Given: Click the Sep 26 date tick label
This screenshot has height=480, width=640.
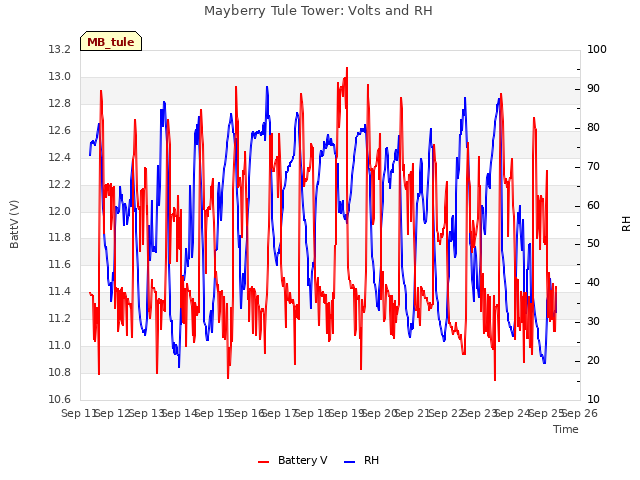Looking at the screenshot, I should pos(580,413).
